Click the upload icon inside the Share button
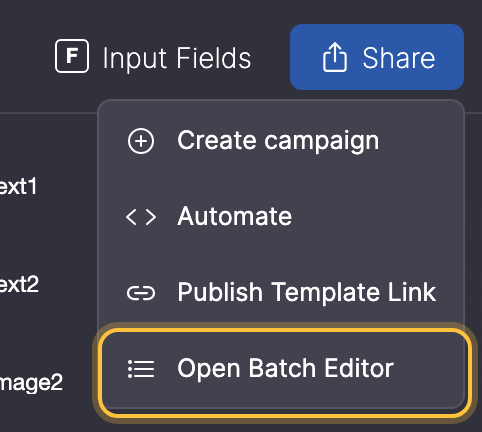Viewport: 482px width, 432px height. pos(335,57)
